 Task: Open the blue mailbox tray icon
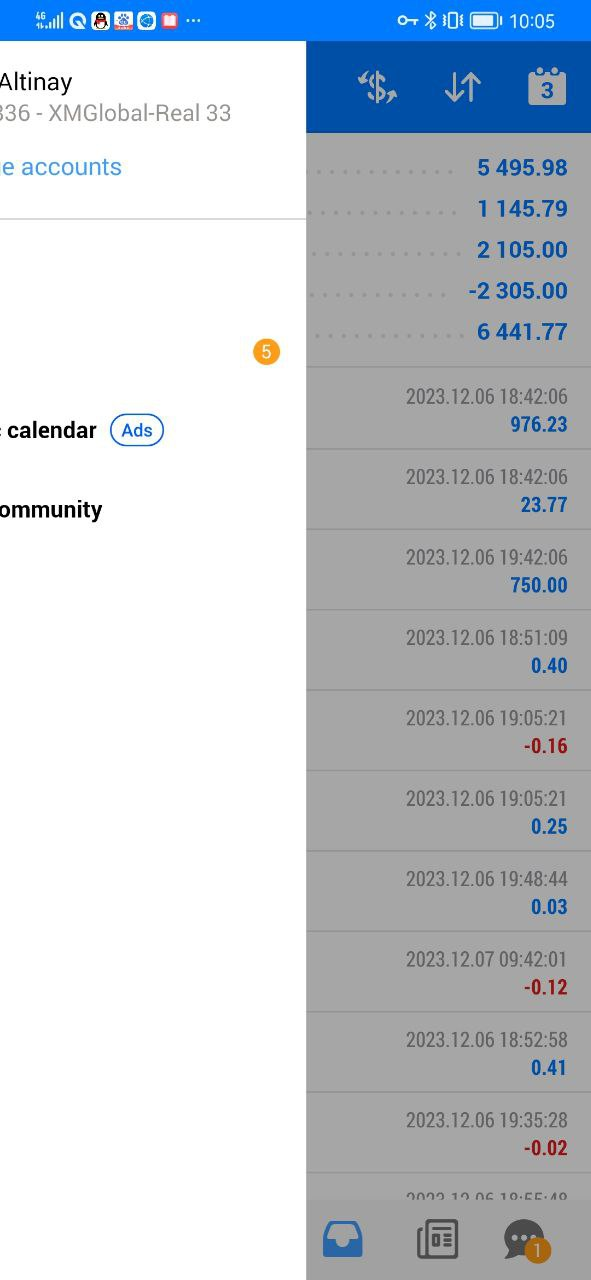(343, 1240)
